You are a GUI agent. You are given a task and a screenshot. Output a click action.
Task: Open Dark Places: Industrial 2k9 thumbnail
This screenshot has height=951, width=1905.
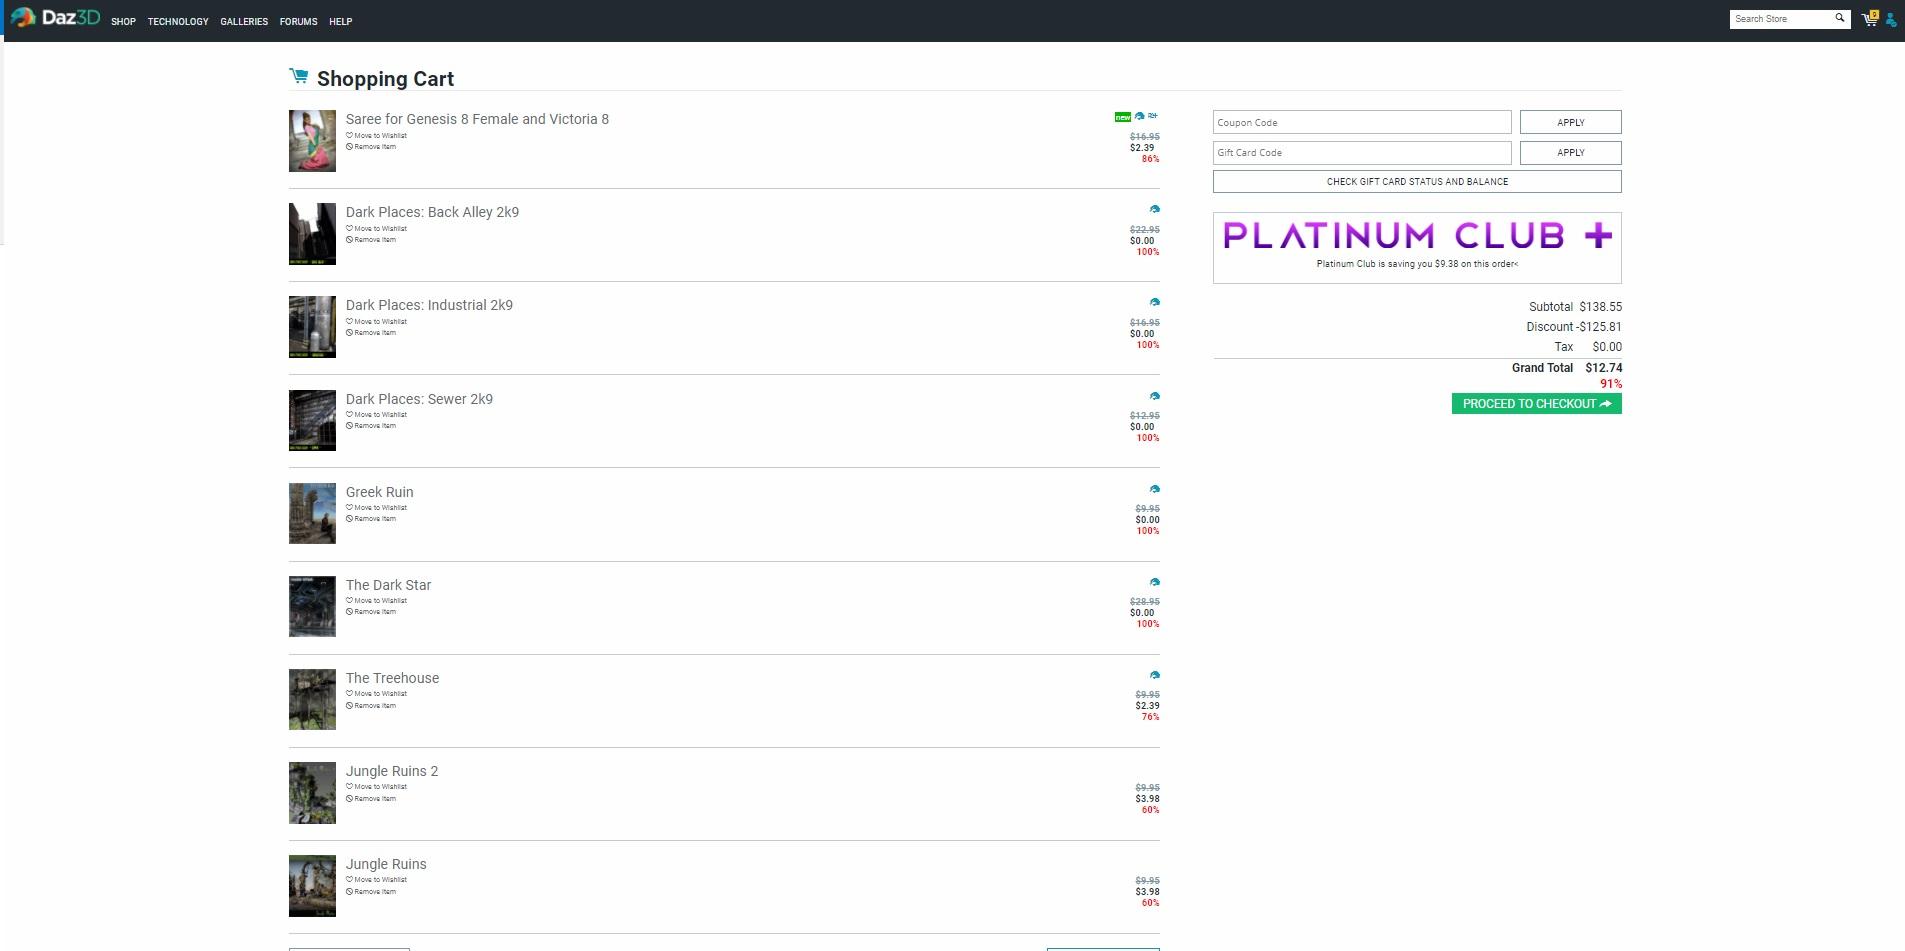pos(312,327)
